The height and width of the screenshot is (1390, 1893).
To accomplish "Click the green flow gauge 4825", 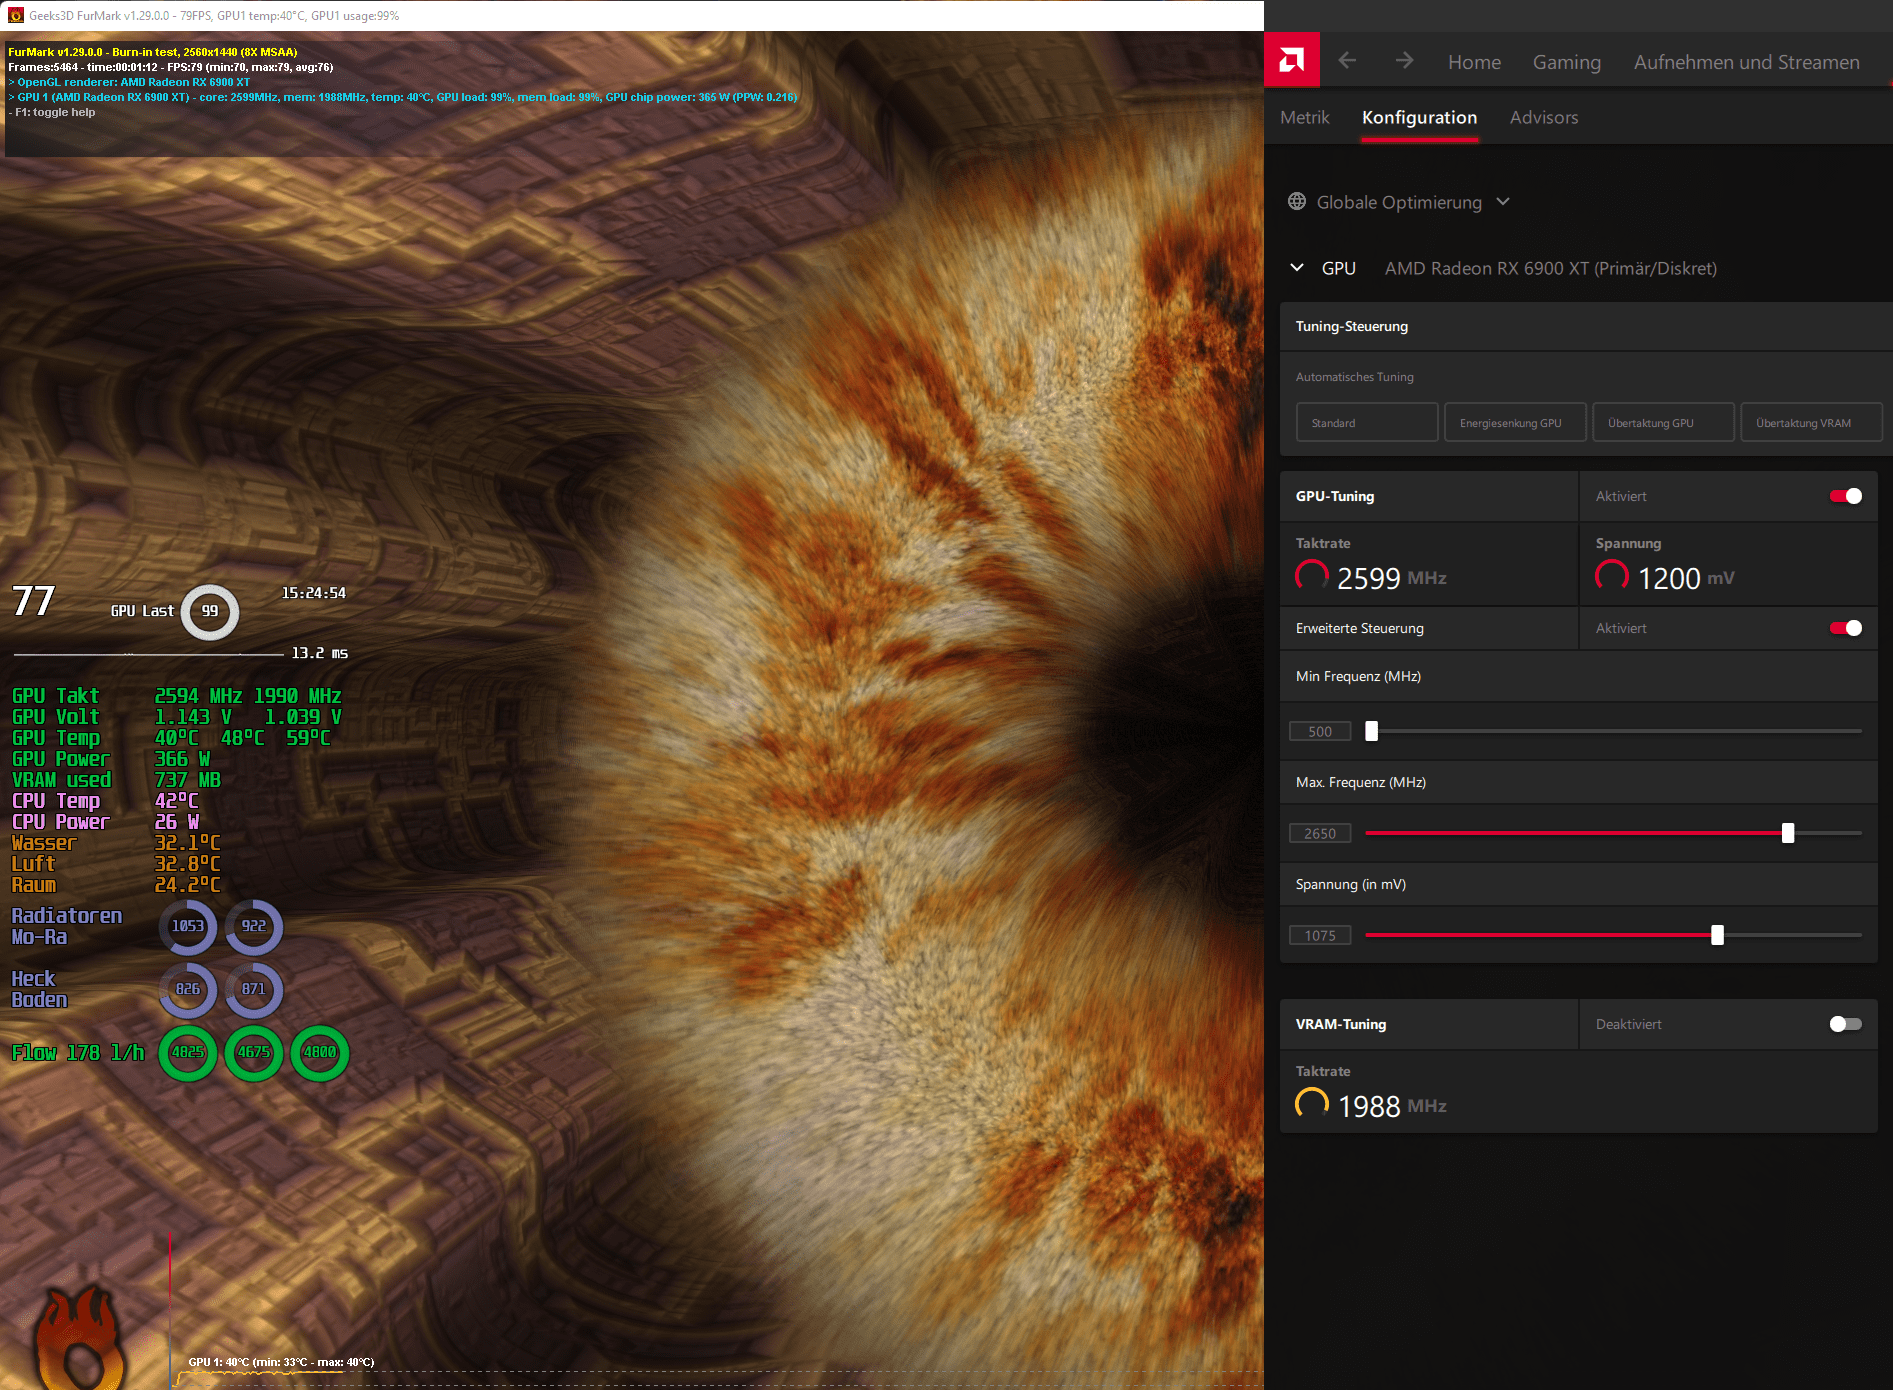I will (187, 1052).
